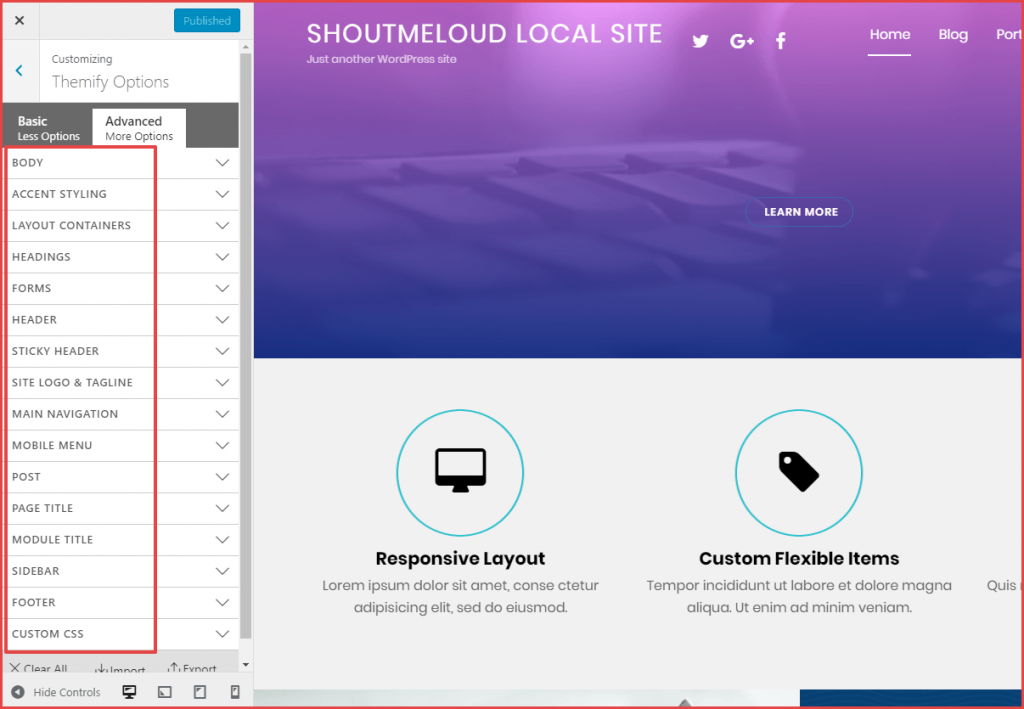
Task: Switch preview to landscape tablet
Action: coord(165,692)
